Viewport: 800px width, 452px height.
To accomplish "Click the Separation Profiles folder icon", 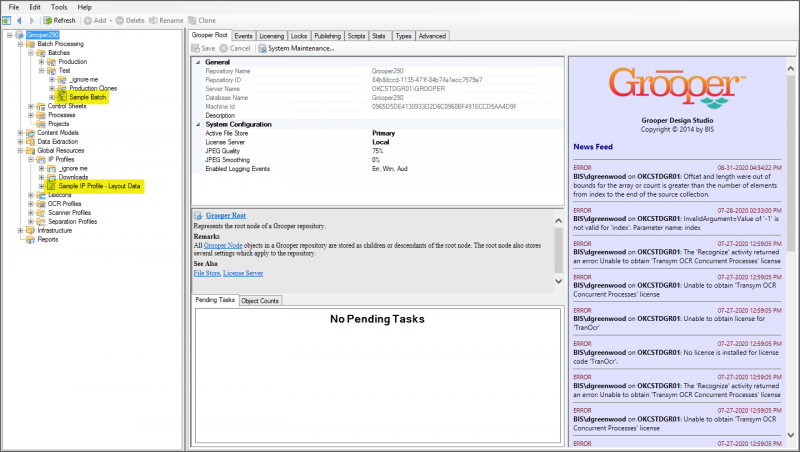I will coord(41,221).
